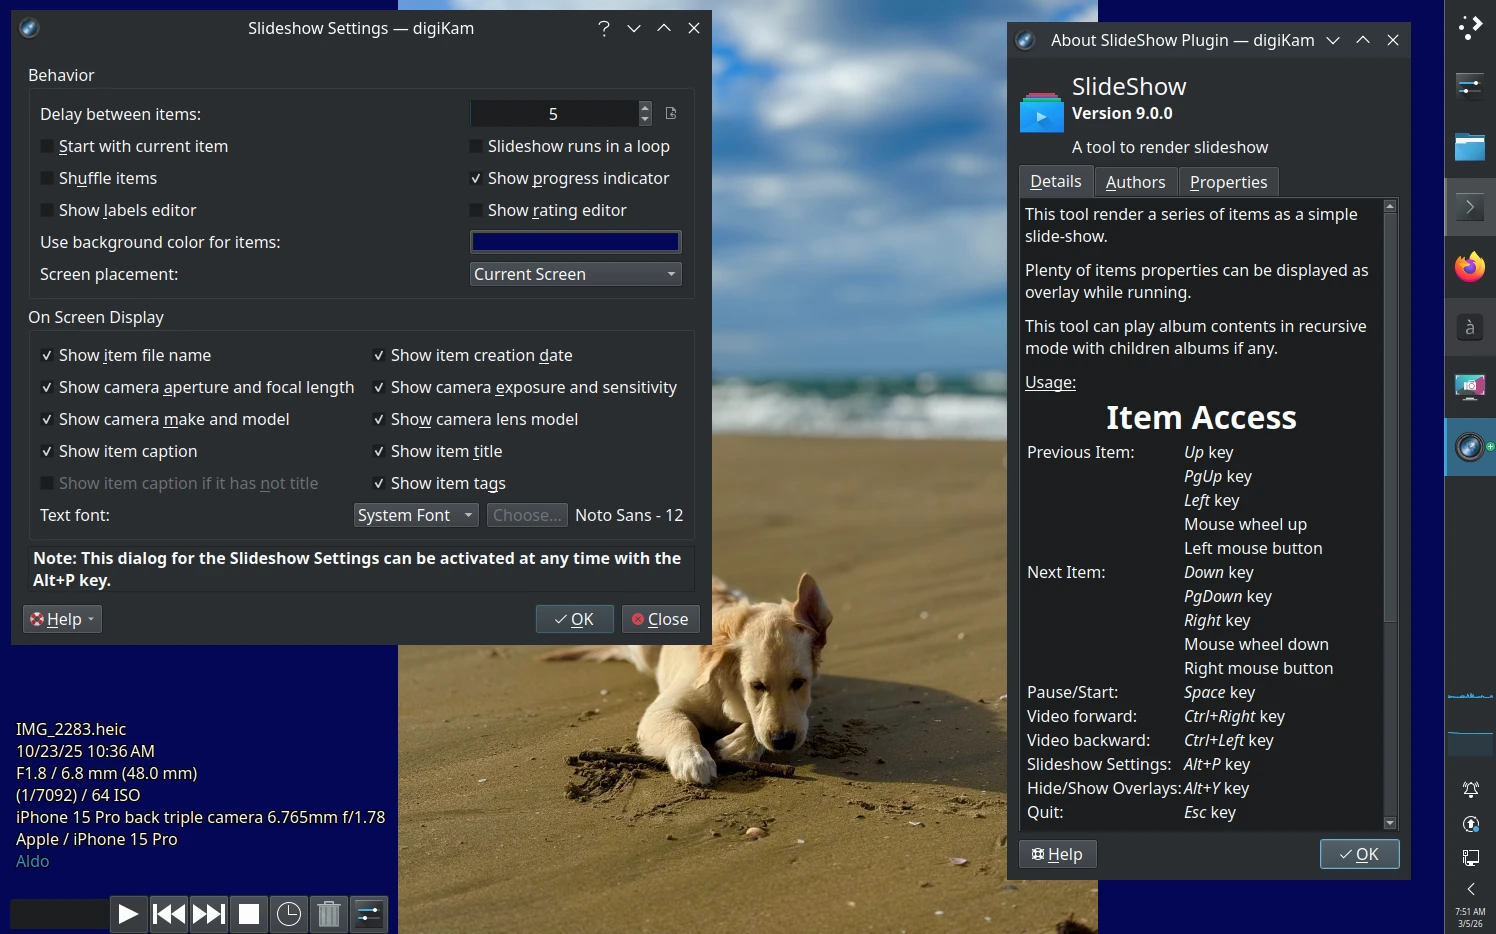Toggle the slideshow delay clock control
The width and height of the screenshot is (1496, 934).
click(288, 913)
